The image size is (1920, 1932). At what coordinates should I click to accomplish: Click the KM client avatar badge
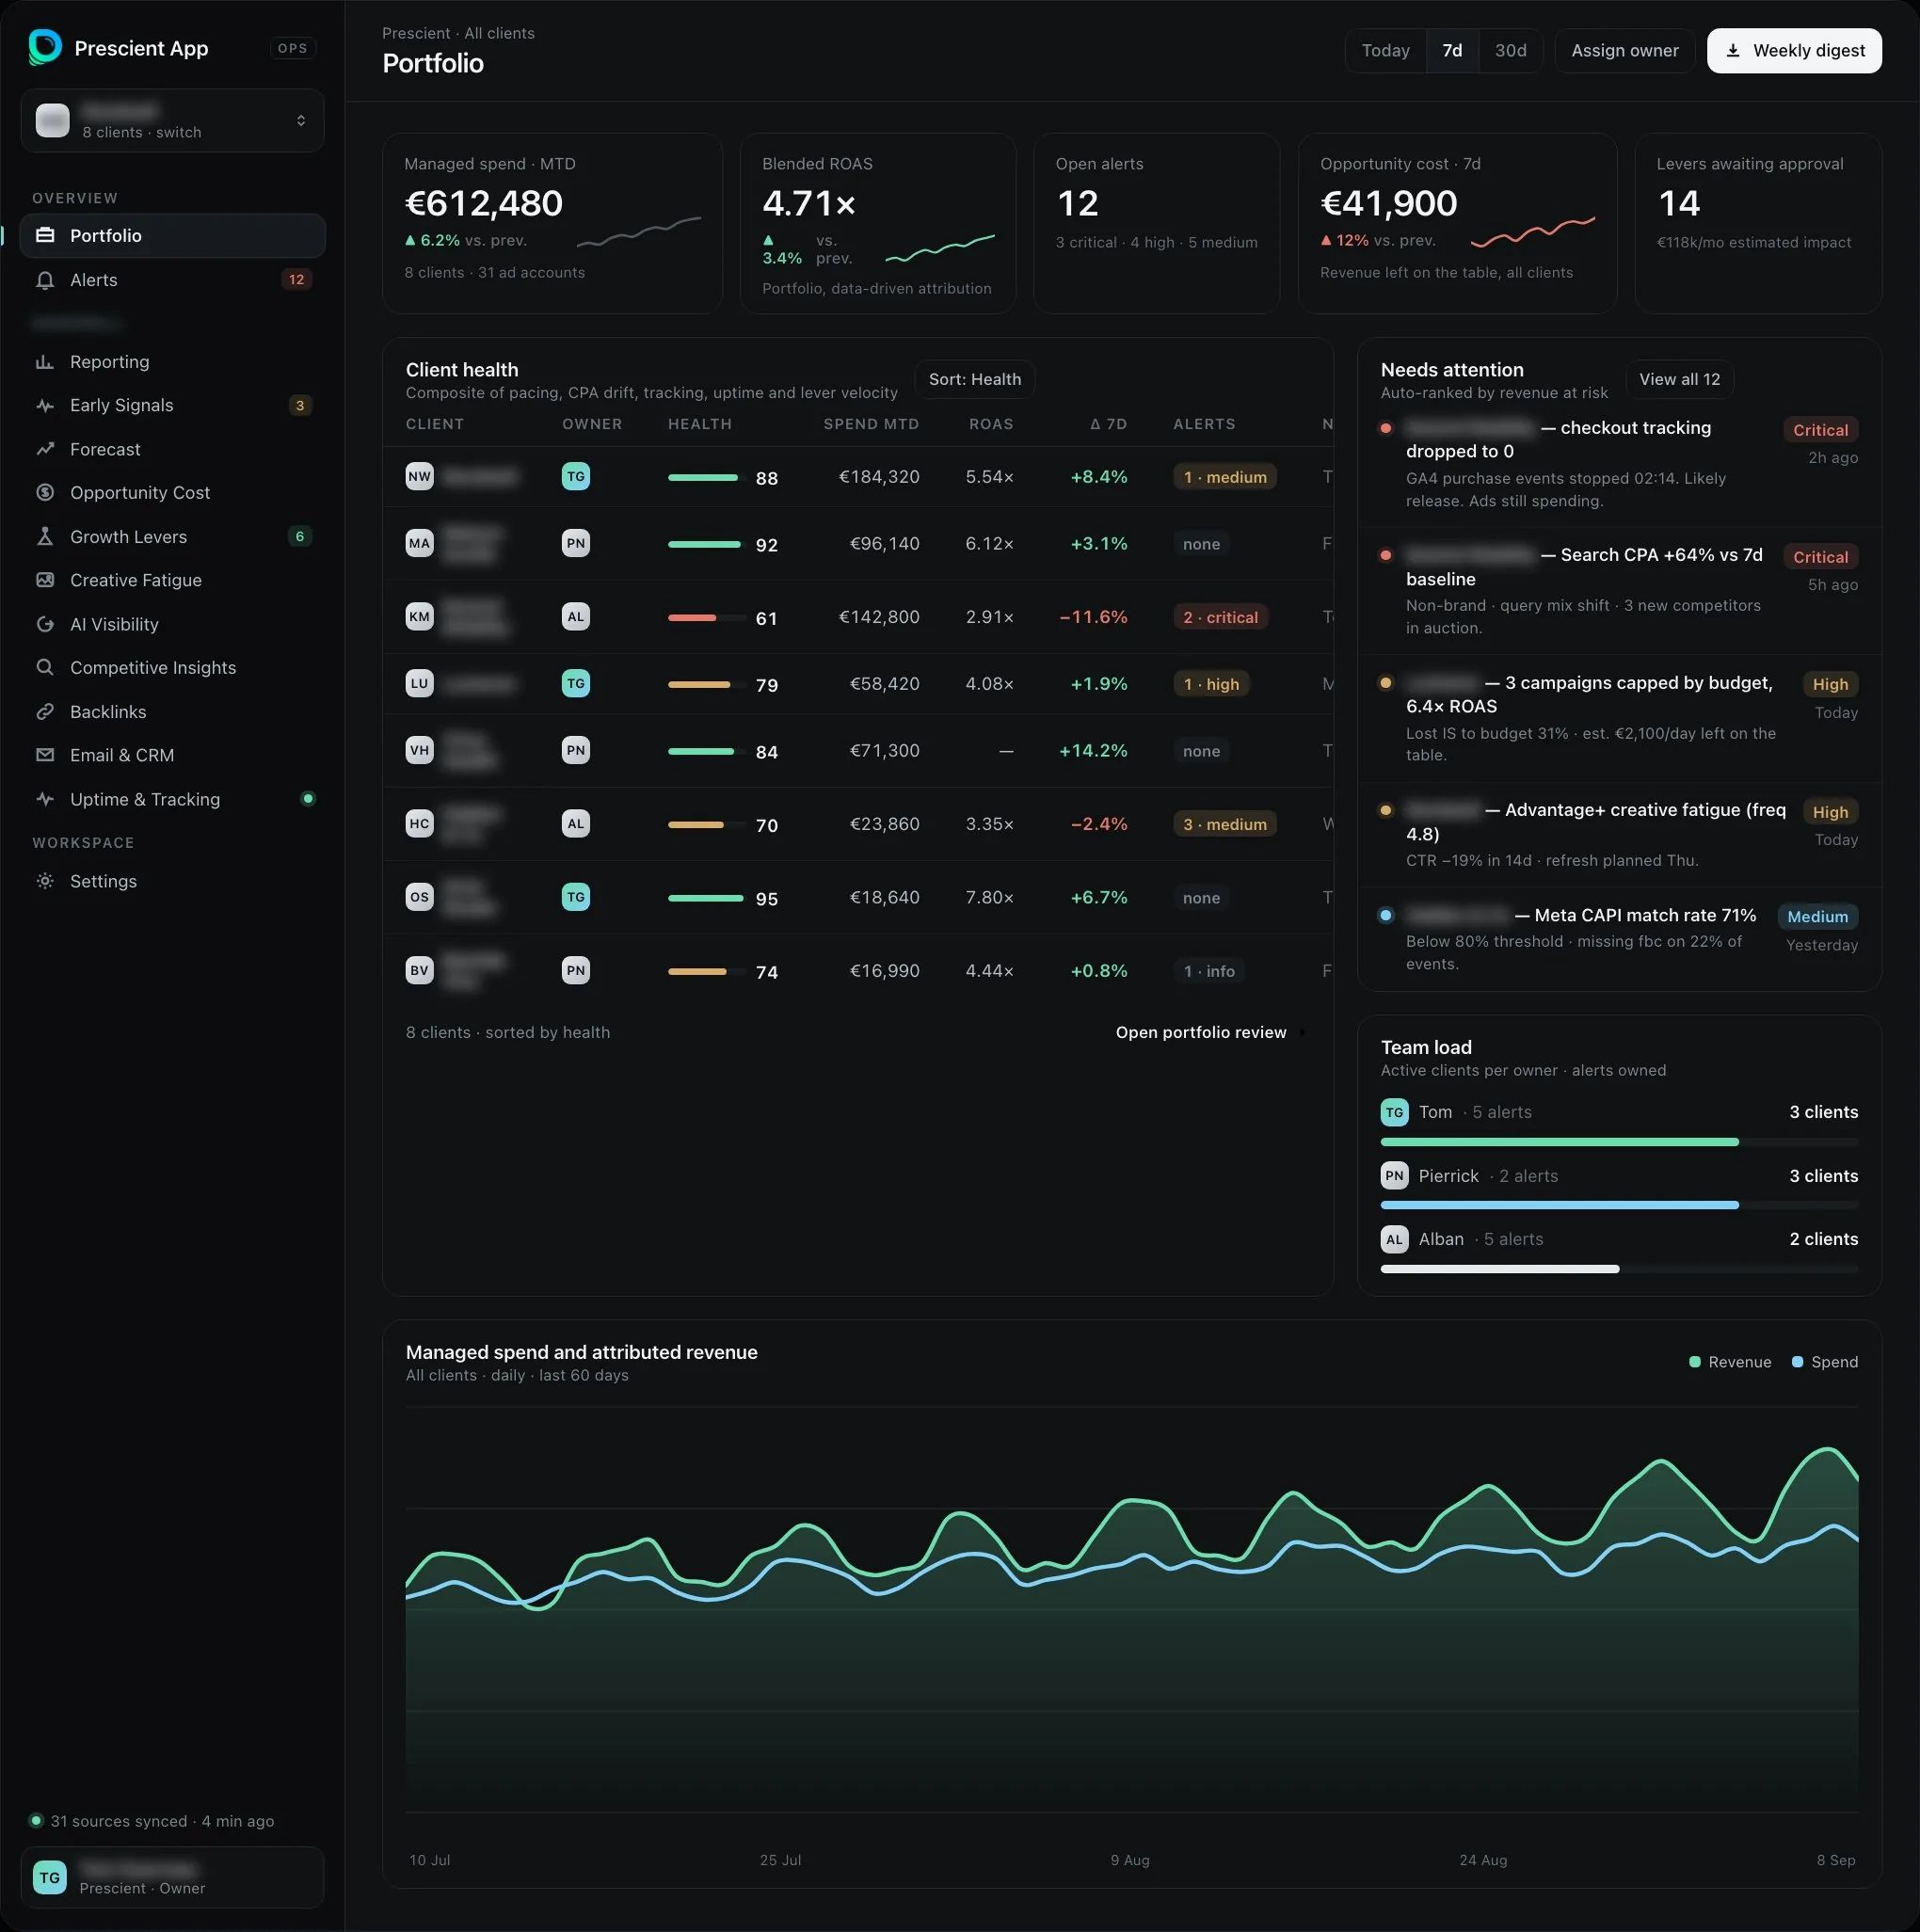point(419,616)
